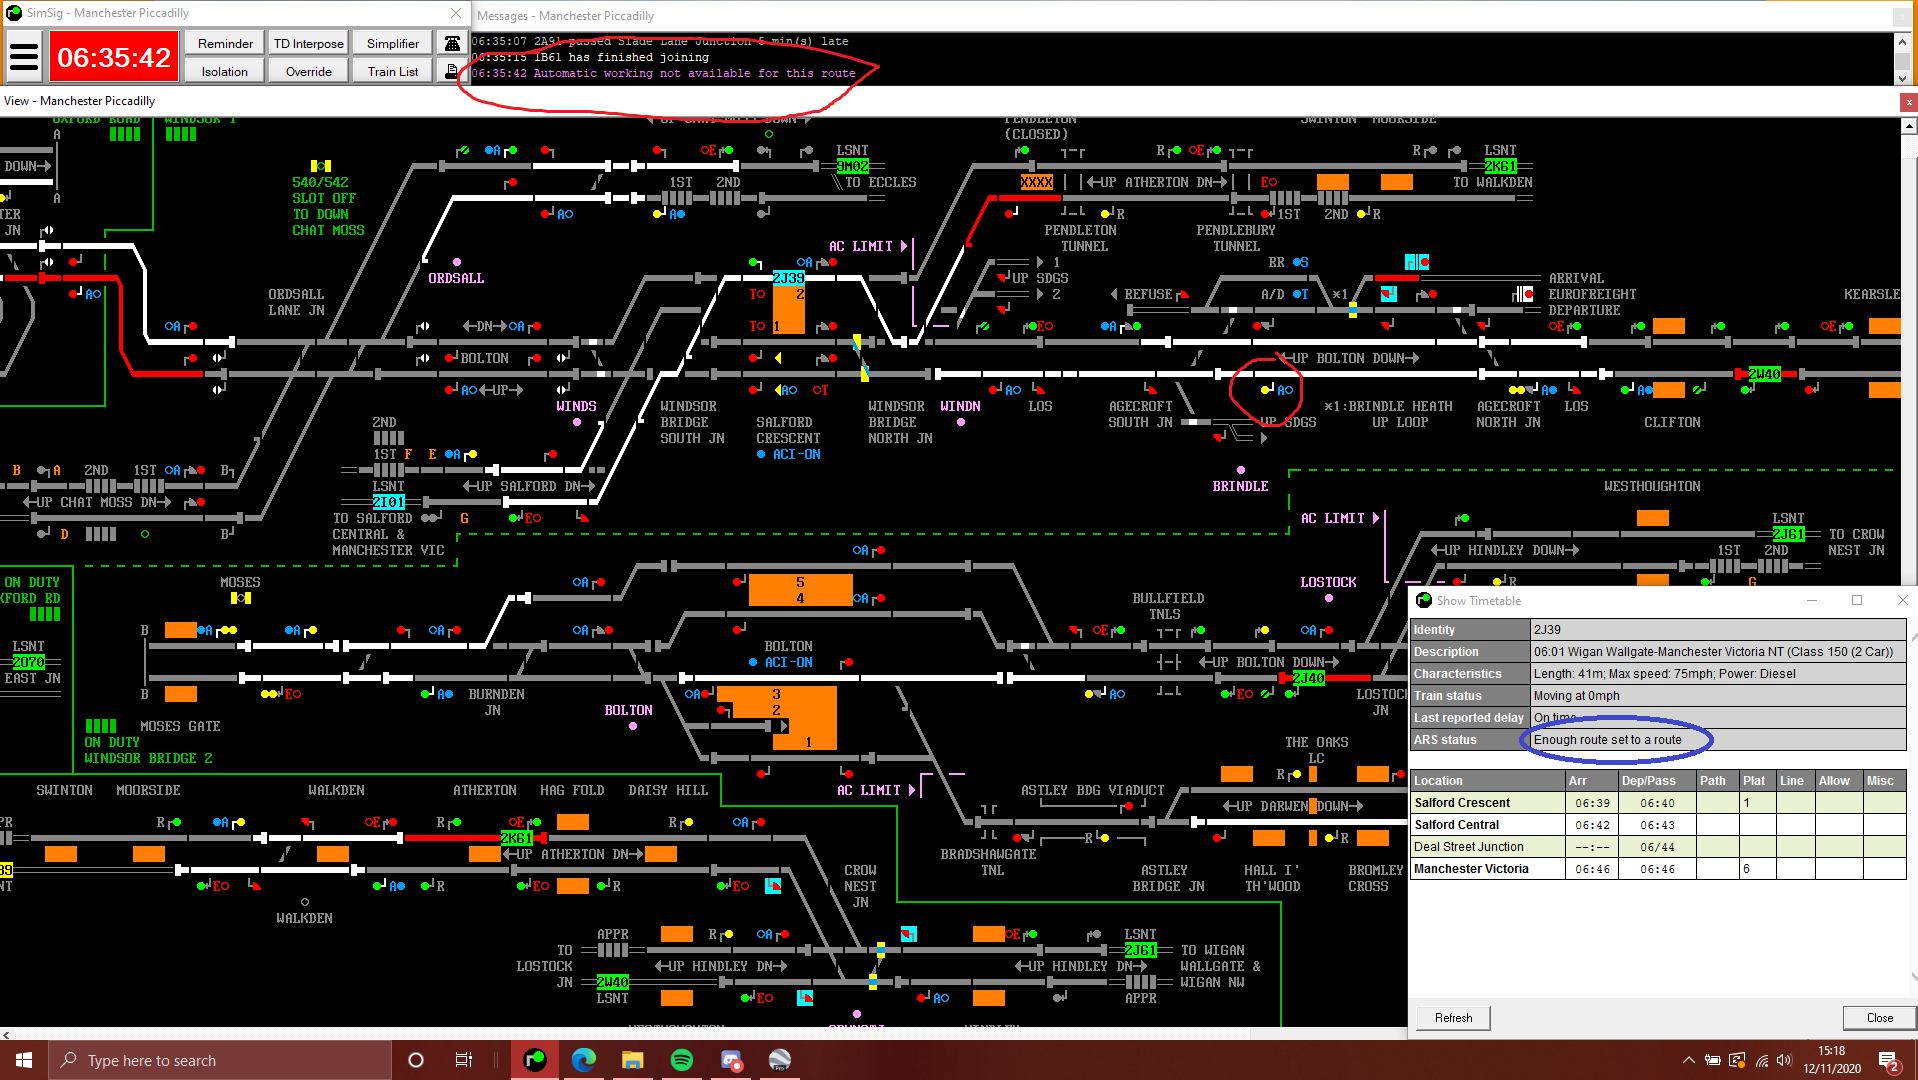Click the Override button

pos(309,71)
